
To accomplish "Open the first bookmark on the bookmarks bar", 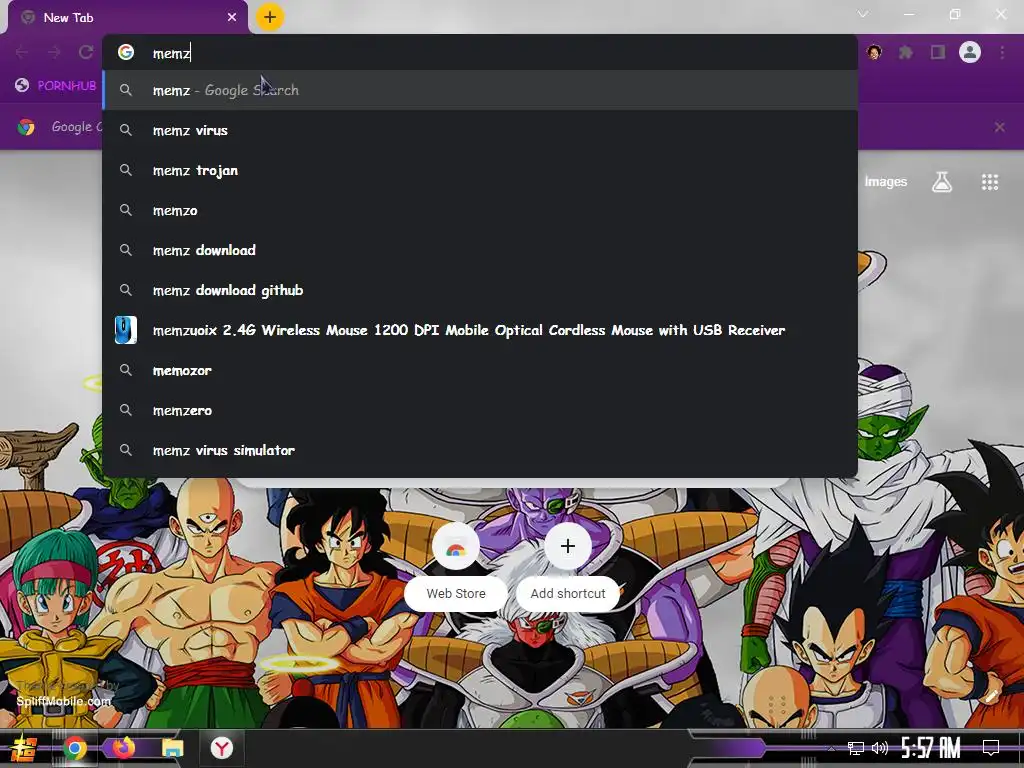I will pyautogui.click(x=56, y=86).
